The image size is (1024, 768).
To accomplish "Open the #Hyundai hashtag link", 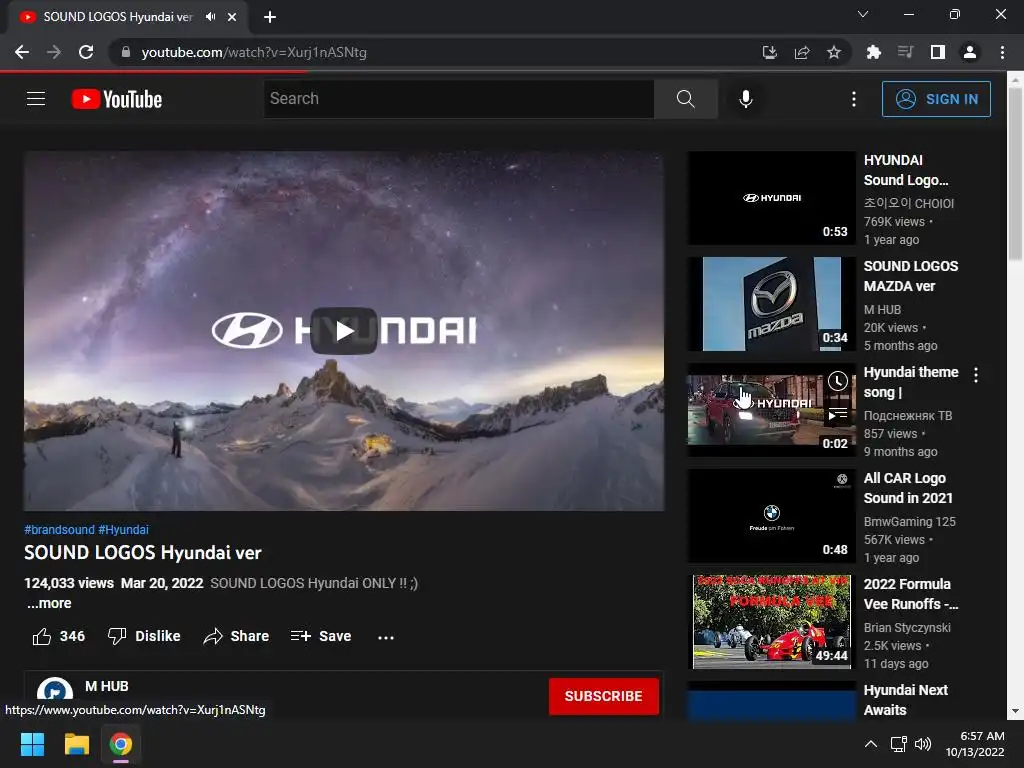I will 123,530.
